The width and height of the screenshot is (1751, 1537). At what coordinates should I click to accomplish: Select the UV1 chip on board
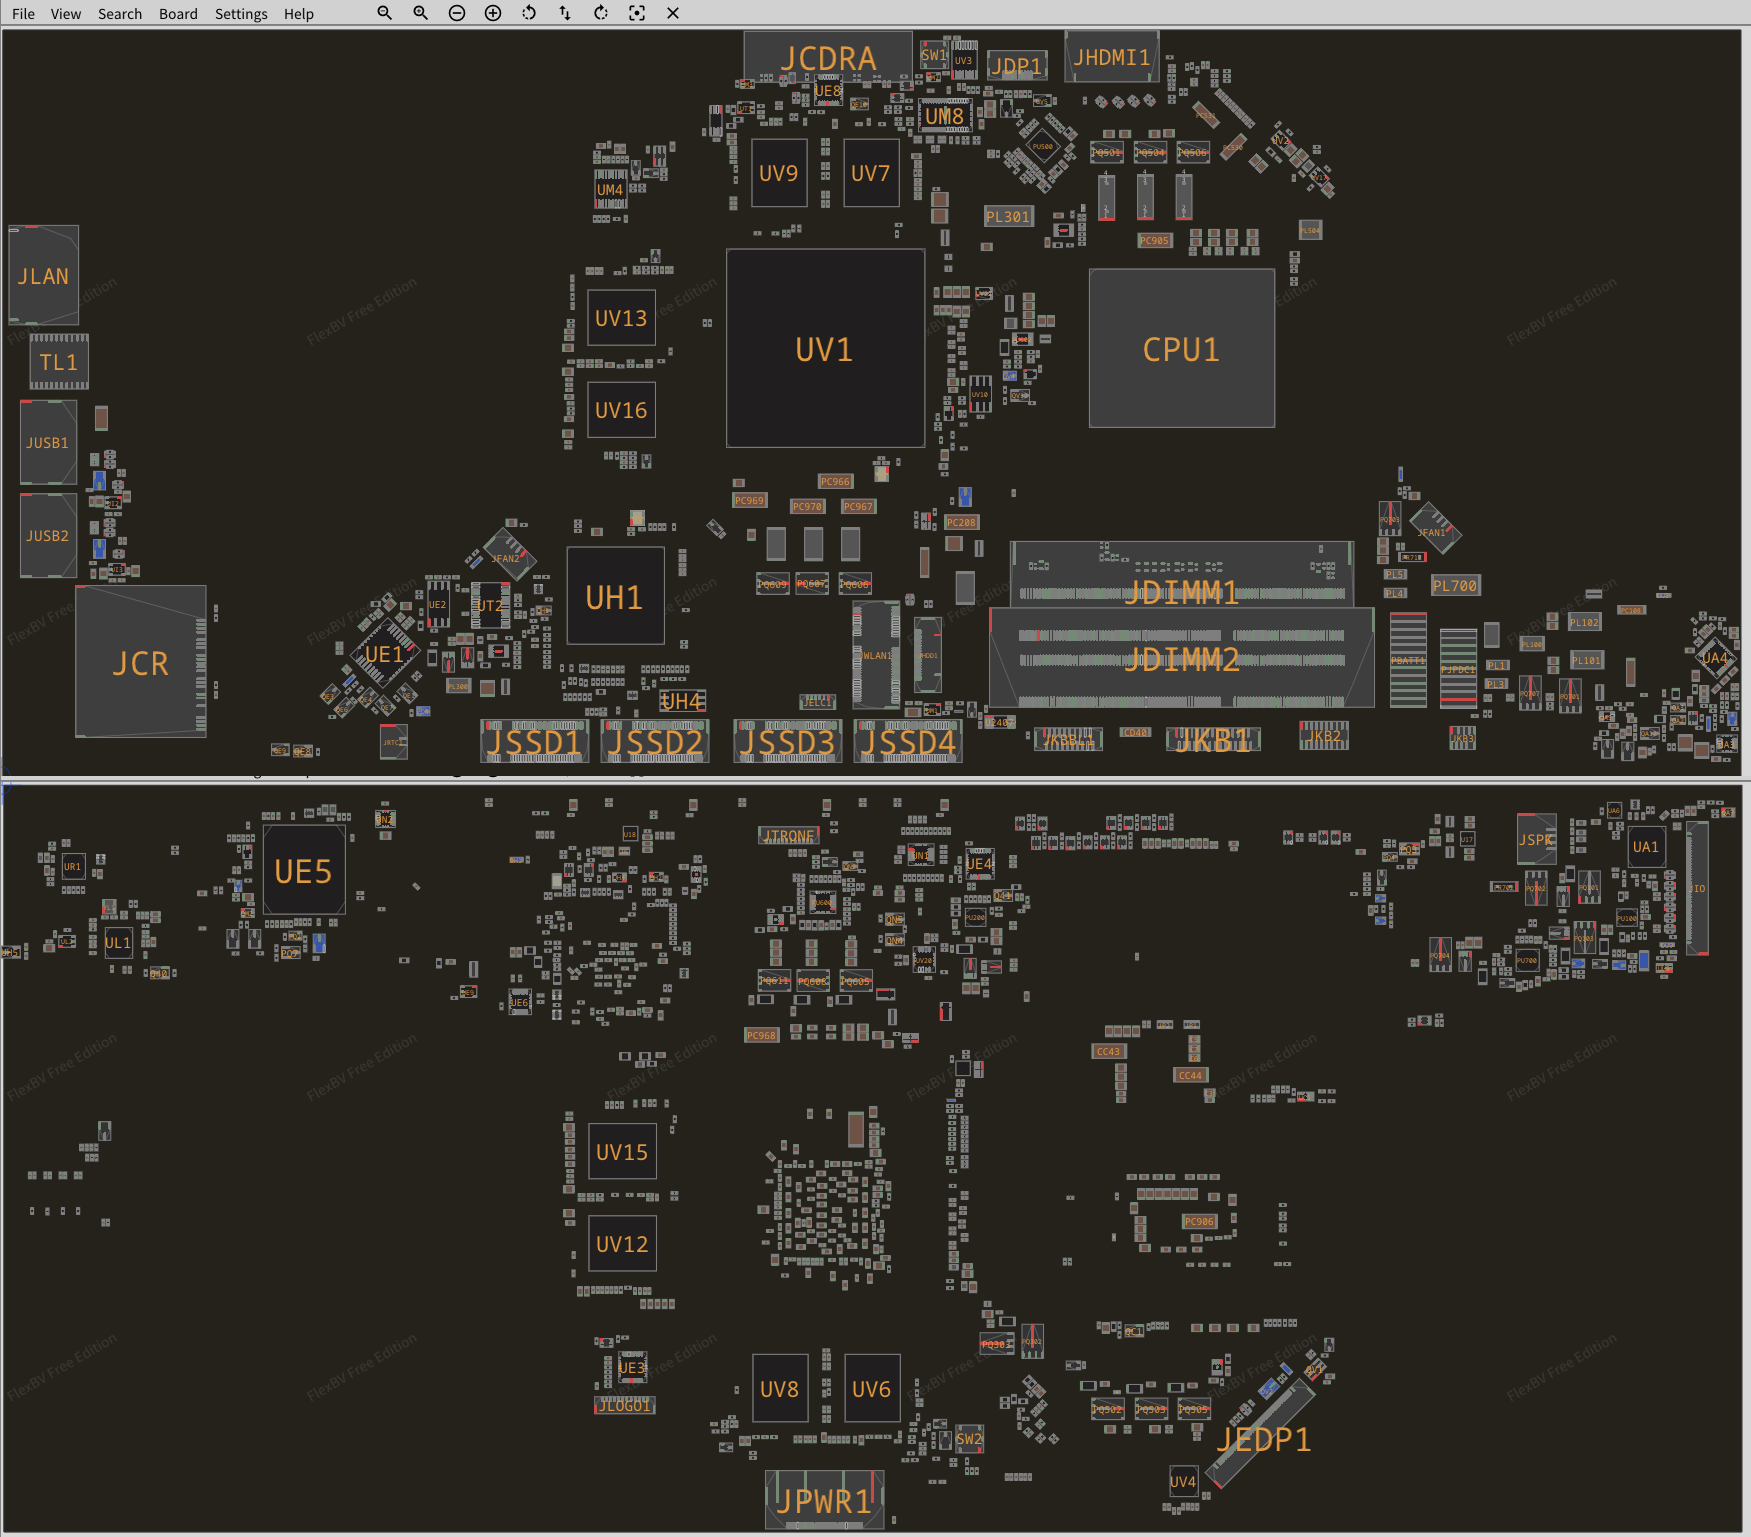click(825, 349)
